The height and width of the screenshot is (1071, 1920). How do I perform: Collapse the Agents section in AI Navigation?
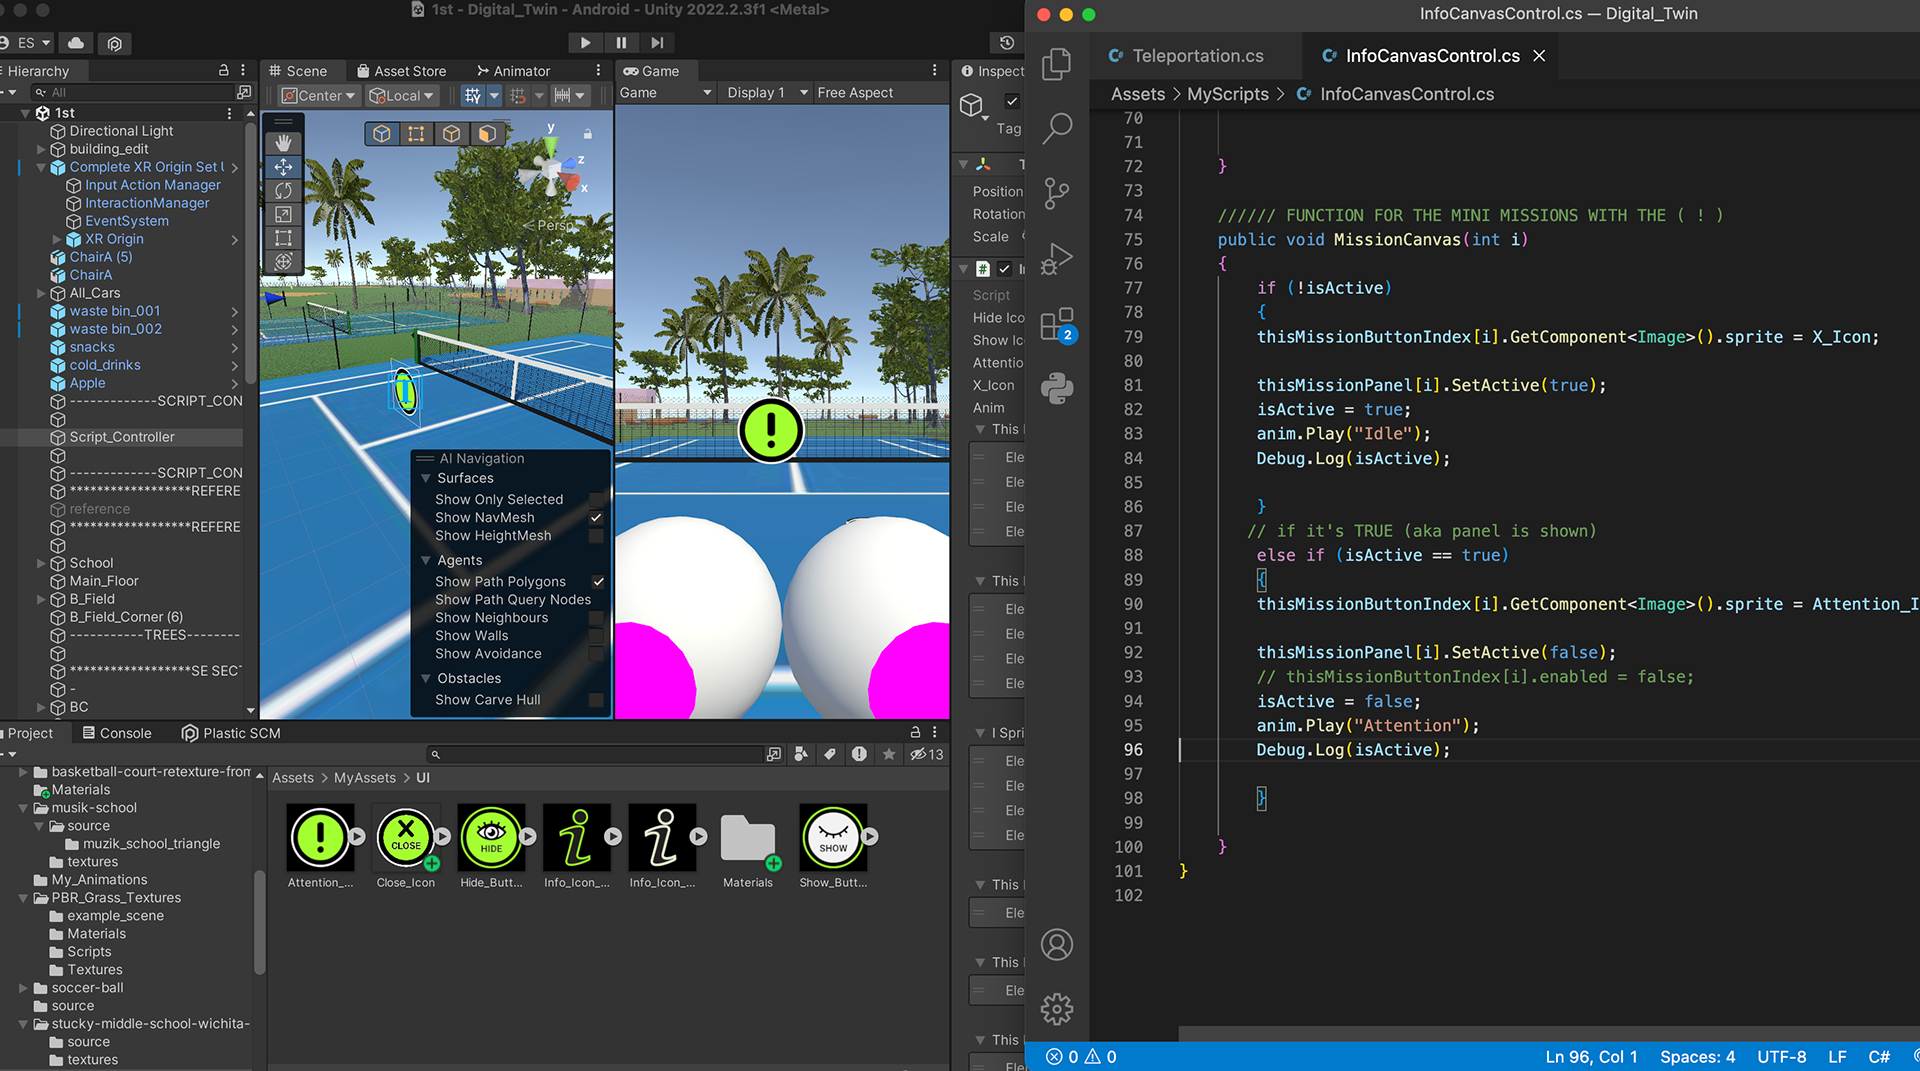click(x=426, y=561)
